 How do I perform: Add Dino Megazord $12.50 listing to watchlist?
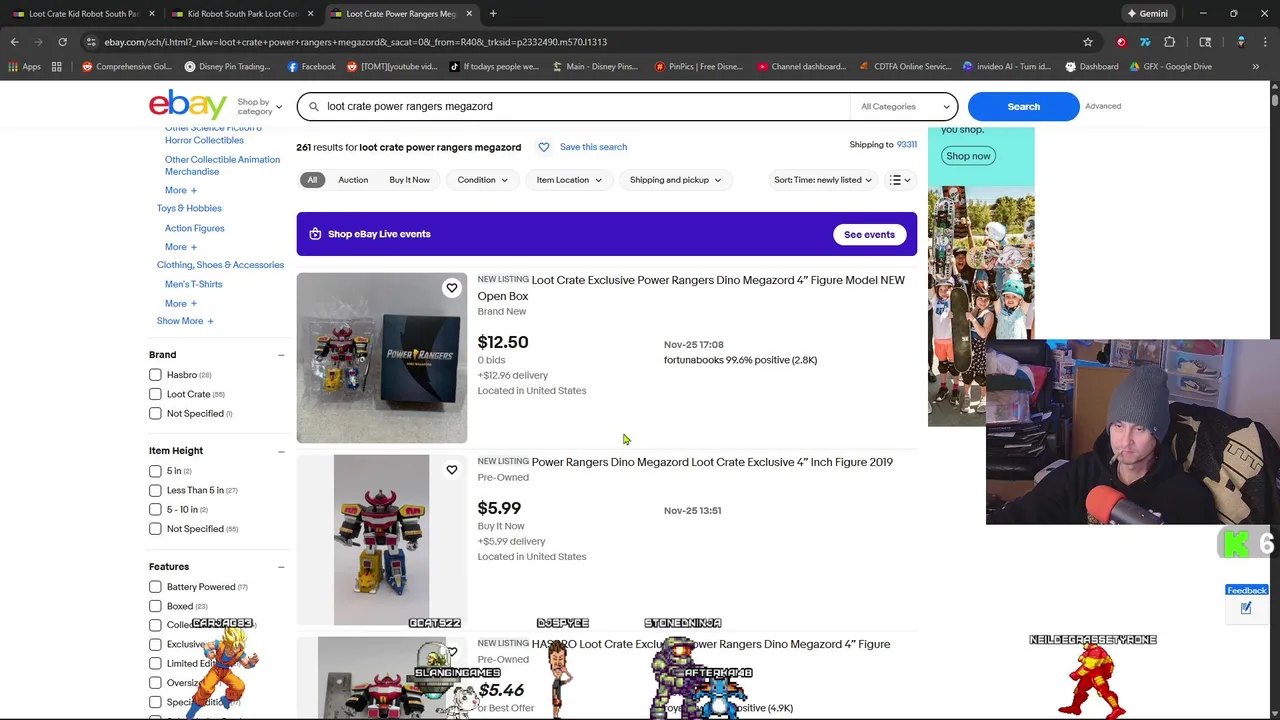click(452, 288)
